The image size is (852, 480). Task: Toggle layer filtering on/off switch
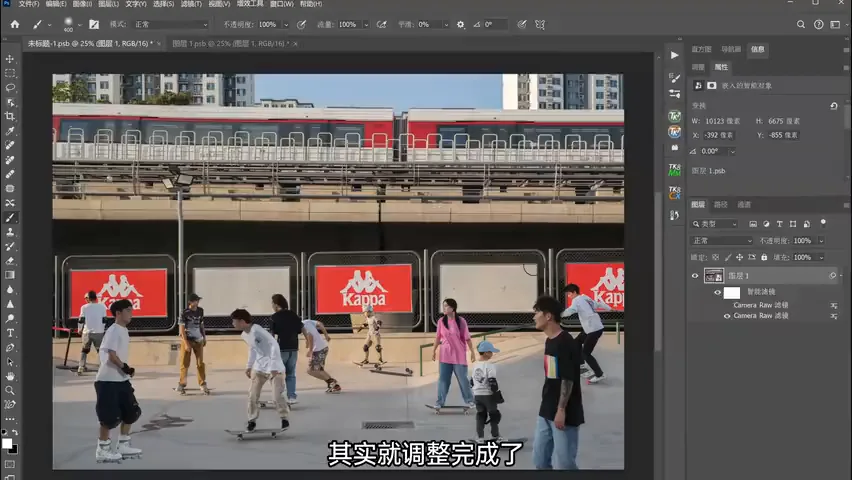pos(823,223)
